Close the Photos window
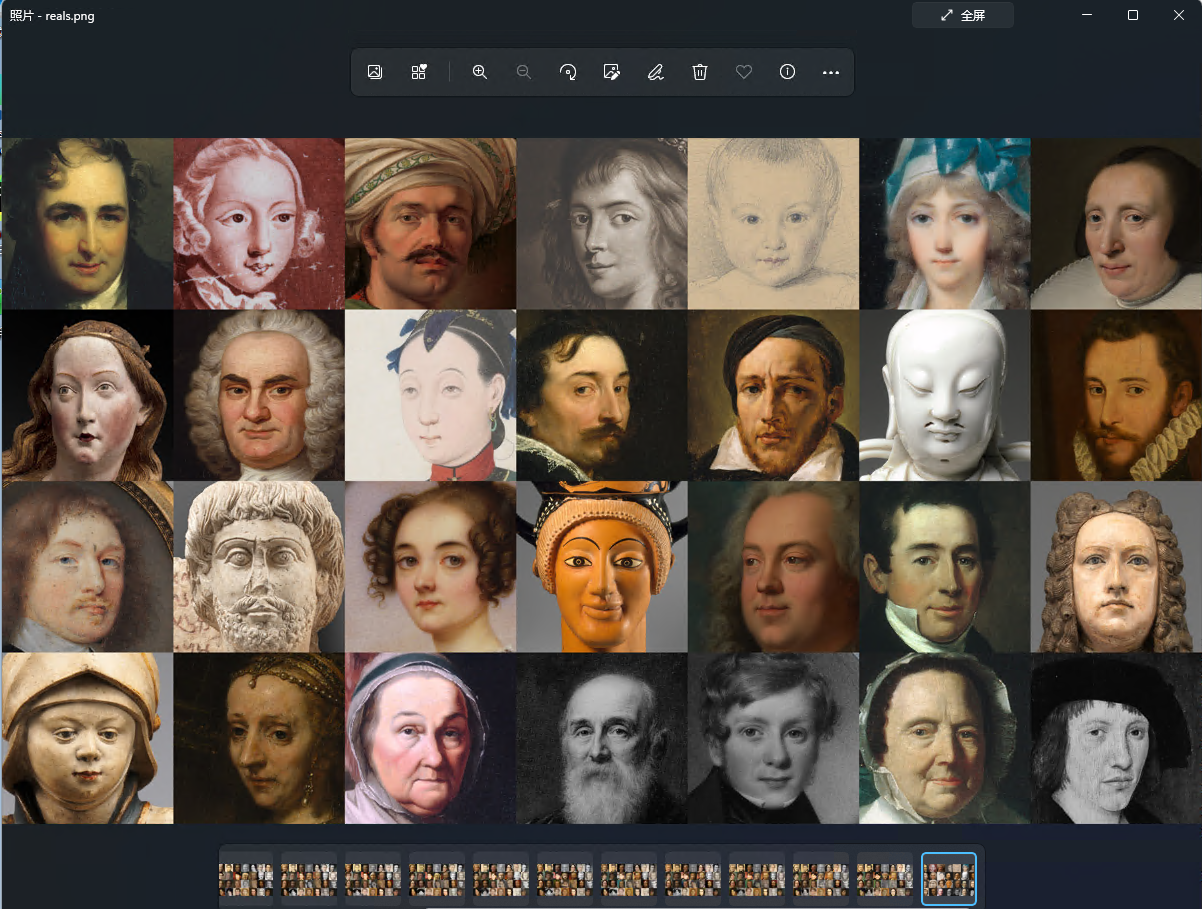This screenshot has height=909, width=1202. tap(1179, 15)
